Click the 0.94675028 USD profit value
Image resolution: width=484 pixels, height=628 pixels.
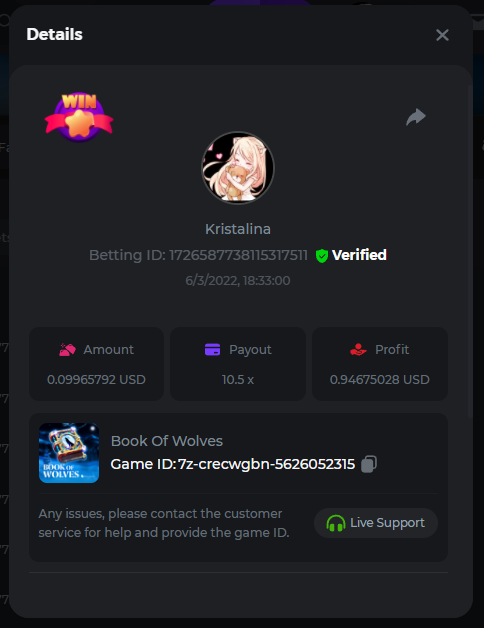[x=379, y=380]
